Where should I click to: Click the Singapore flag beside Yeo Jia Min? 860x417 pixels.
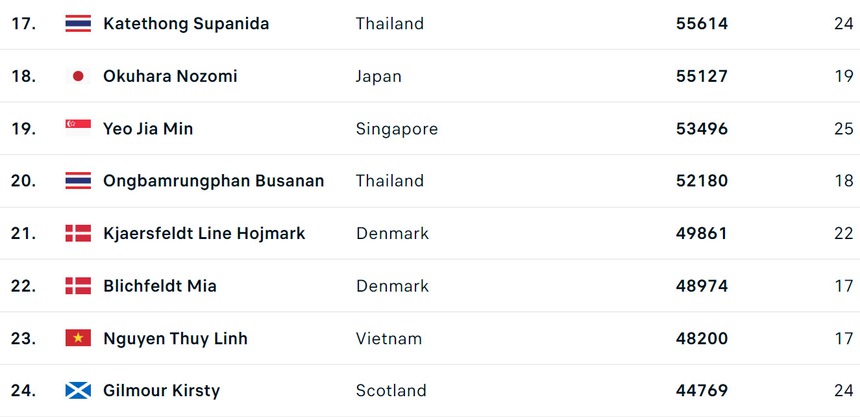(x=78, y=128)
